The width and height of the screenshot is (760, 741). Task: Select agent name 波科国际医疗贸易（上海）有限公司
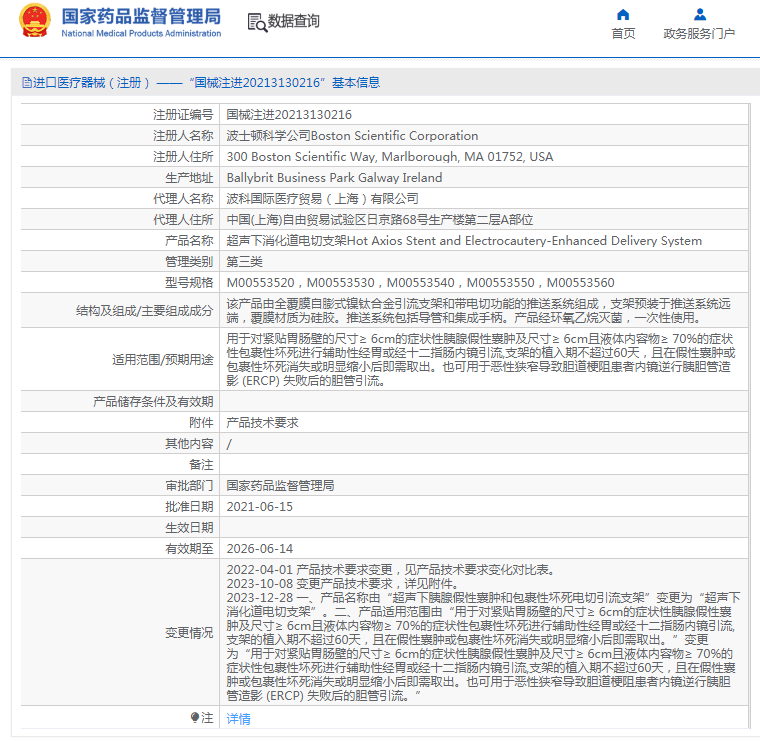point(322,199)
